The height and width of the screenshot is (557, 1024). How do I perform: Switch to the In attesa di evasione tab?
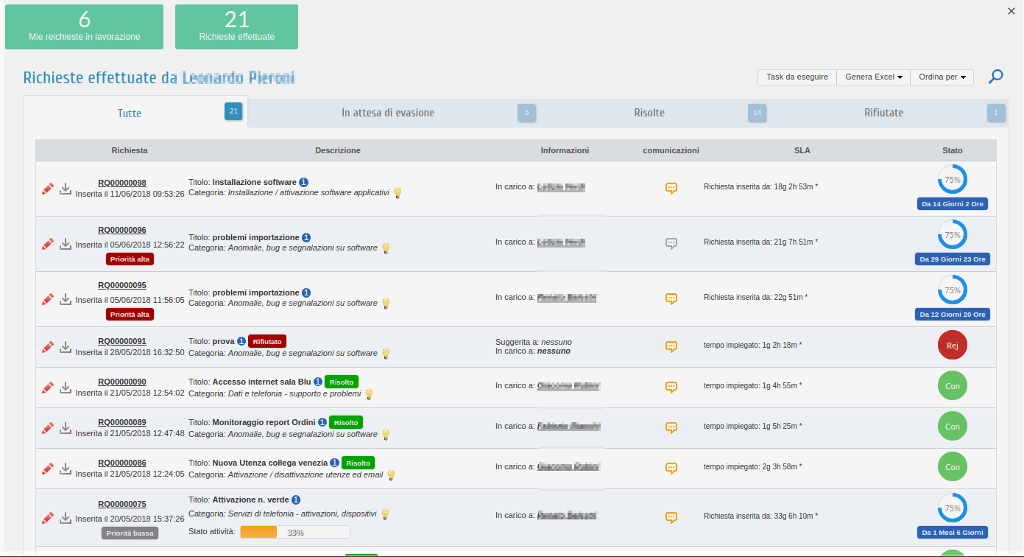[x=388, y=113]
